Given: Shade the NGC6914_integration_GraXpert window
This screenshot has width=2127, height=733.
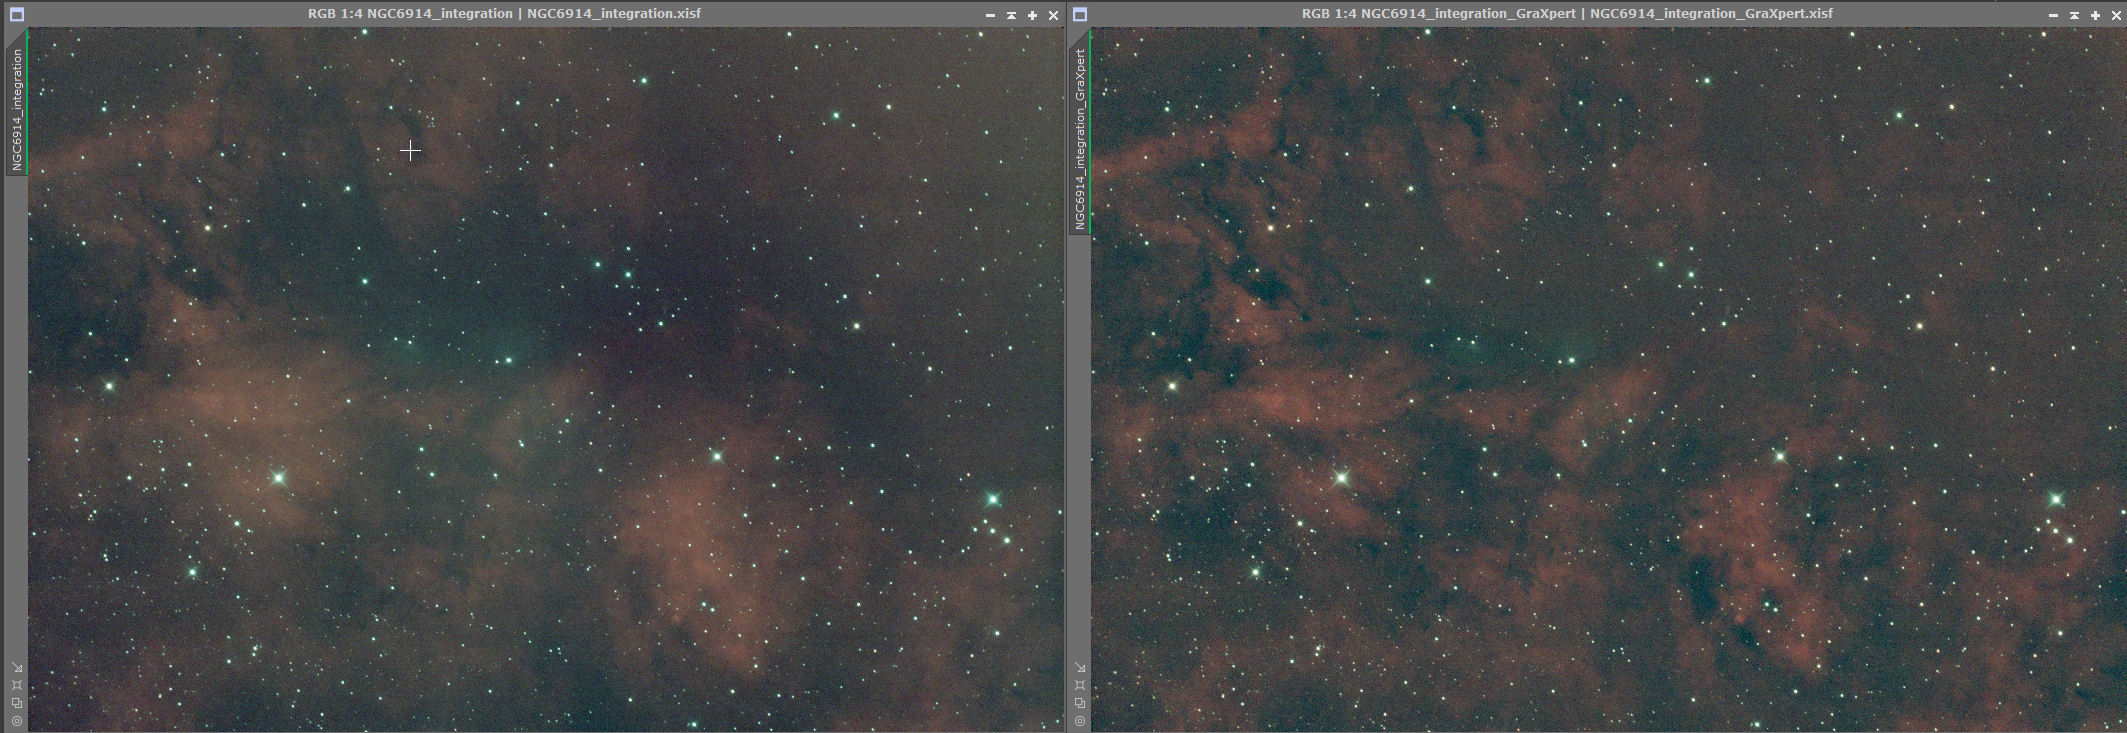Looking at the screenshot, I should [x=2074, y=15].
